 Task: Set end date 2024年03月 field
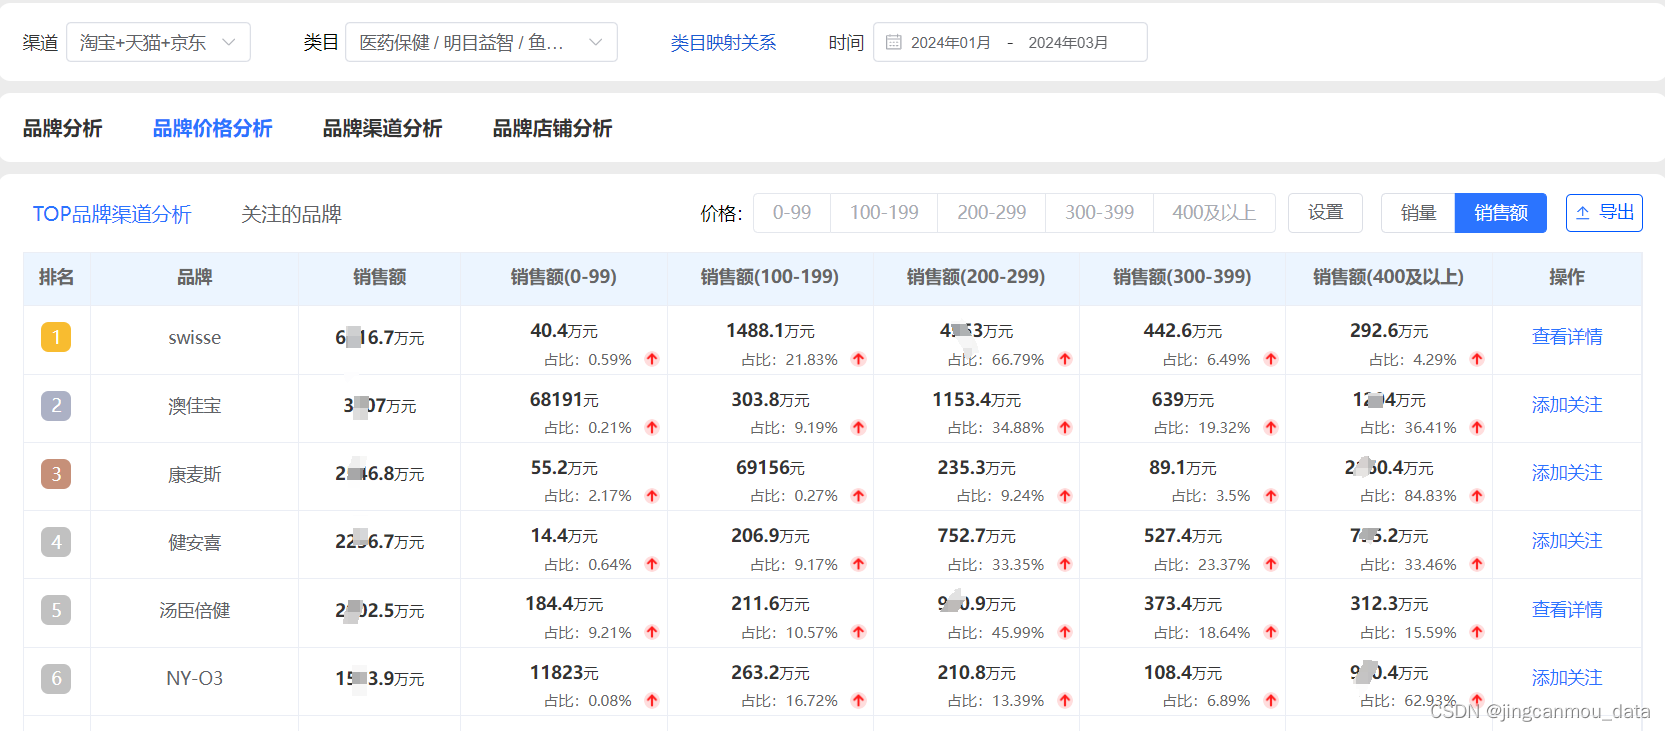(1068, 42)
